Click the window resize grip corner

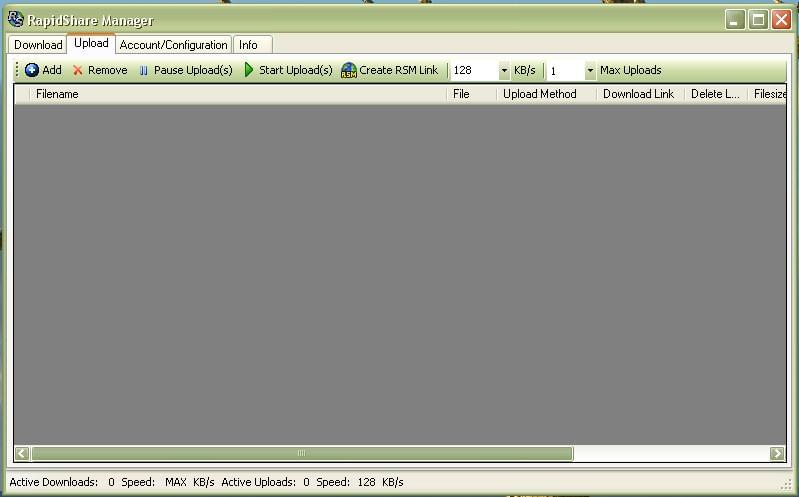click(787, 484)
